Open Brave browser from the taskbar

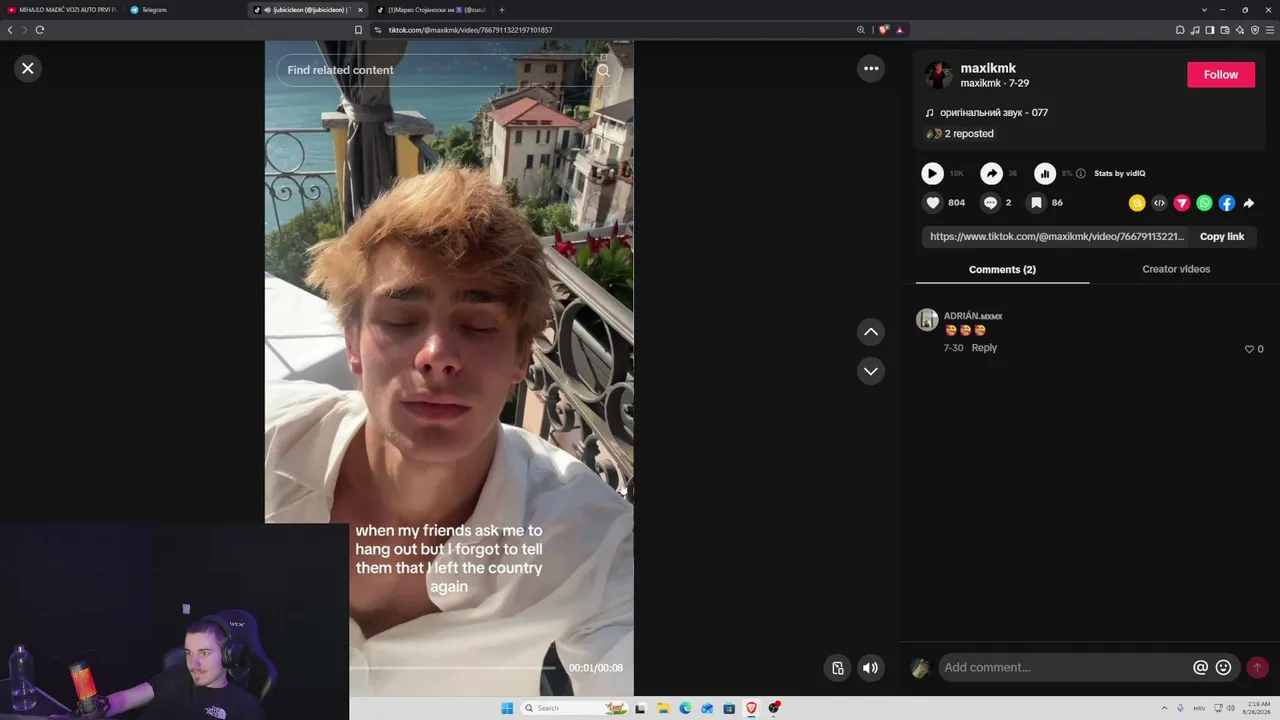(751, 708)
